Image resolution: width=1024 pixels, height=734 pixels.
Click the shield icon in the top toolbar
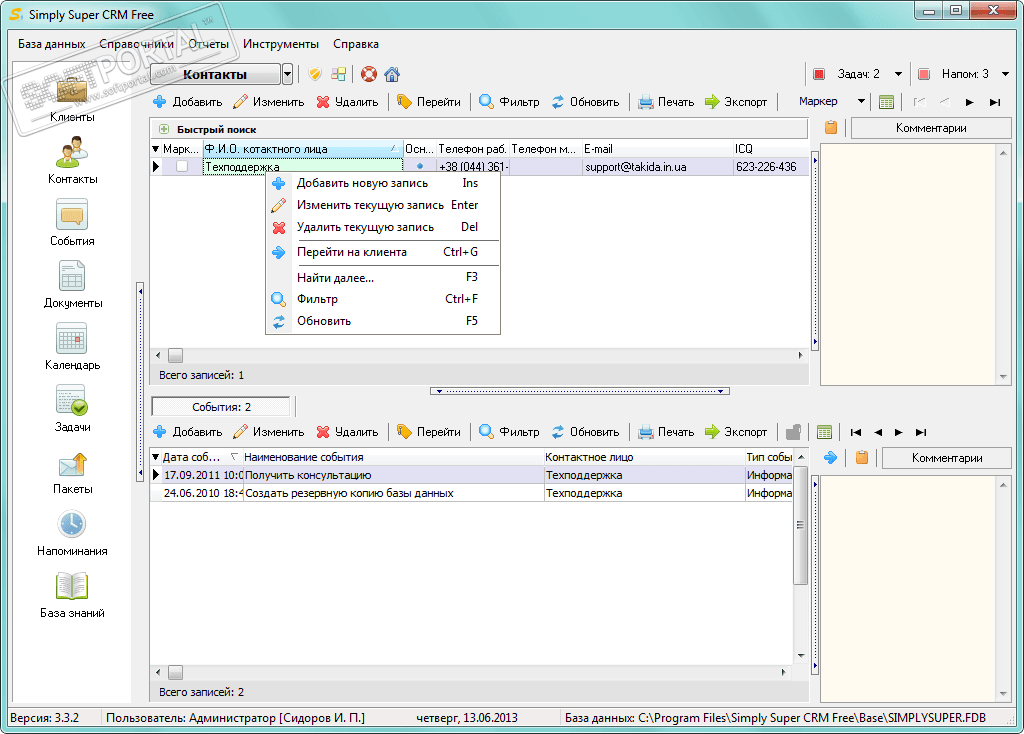(x=315, y=74)
